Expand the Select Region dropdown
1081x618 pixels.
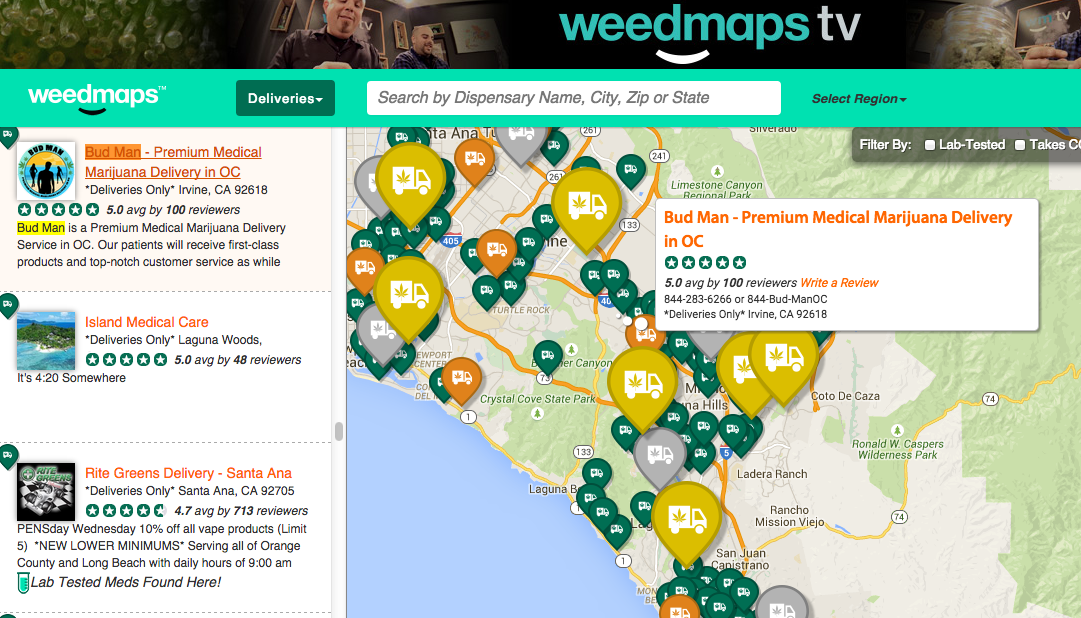[859, 99]
